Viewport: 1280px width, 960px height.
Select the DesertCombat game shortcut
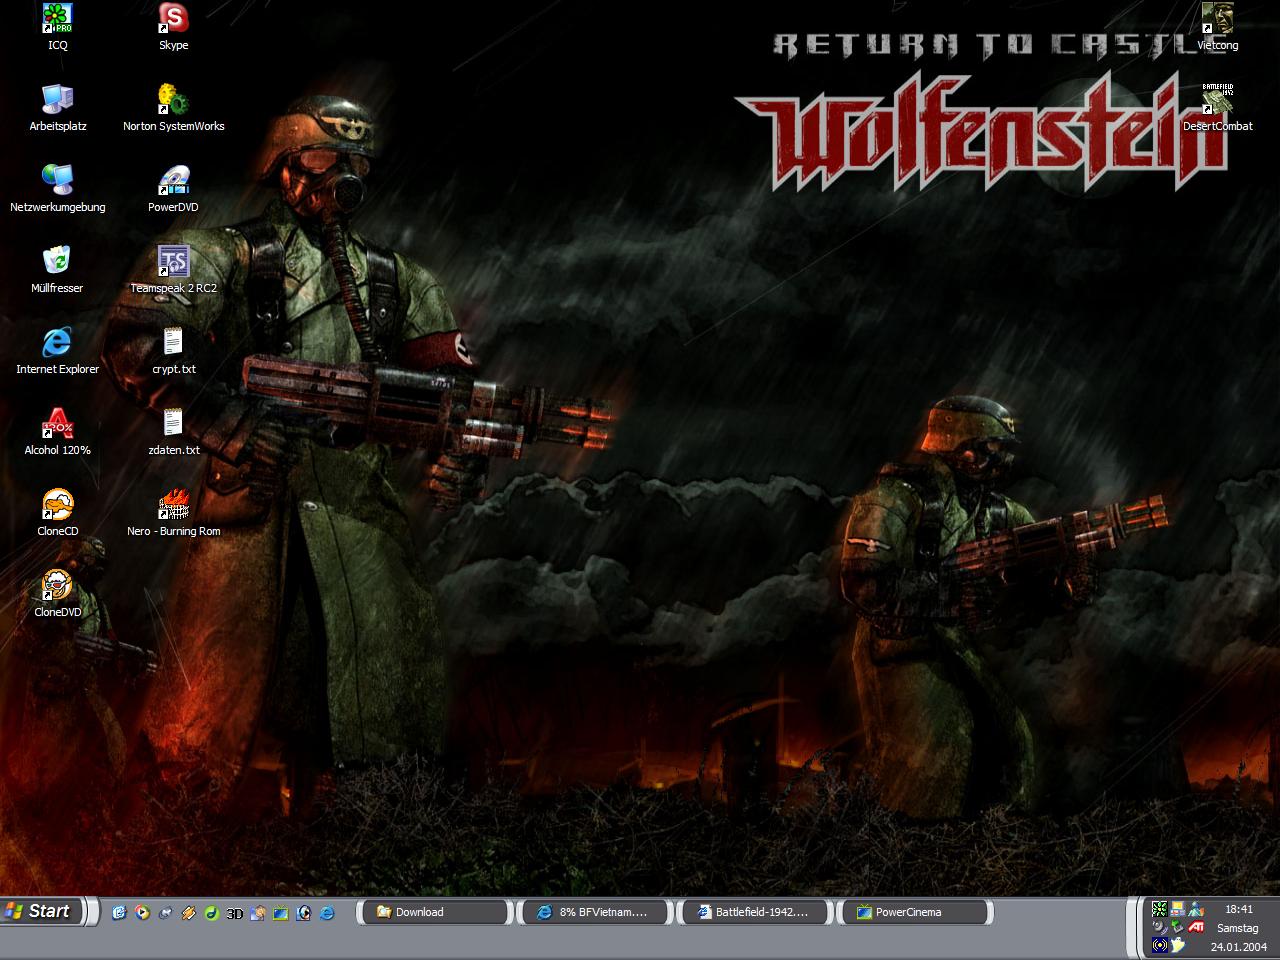1217,100
